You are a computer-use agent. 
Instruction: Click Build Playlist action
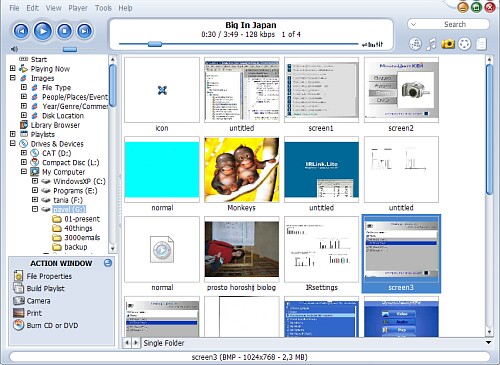coord(46,289)
